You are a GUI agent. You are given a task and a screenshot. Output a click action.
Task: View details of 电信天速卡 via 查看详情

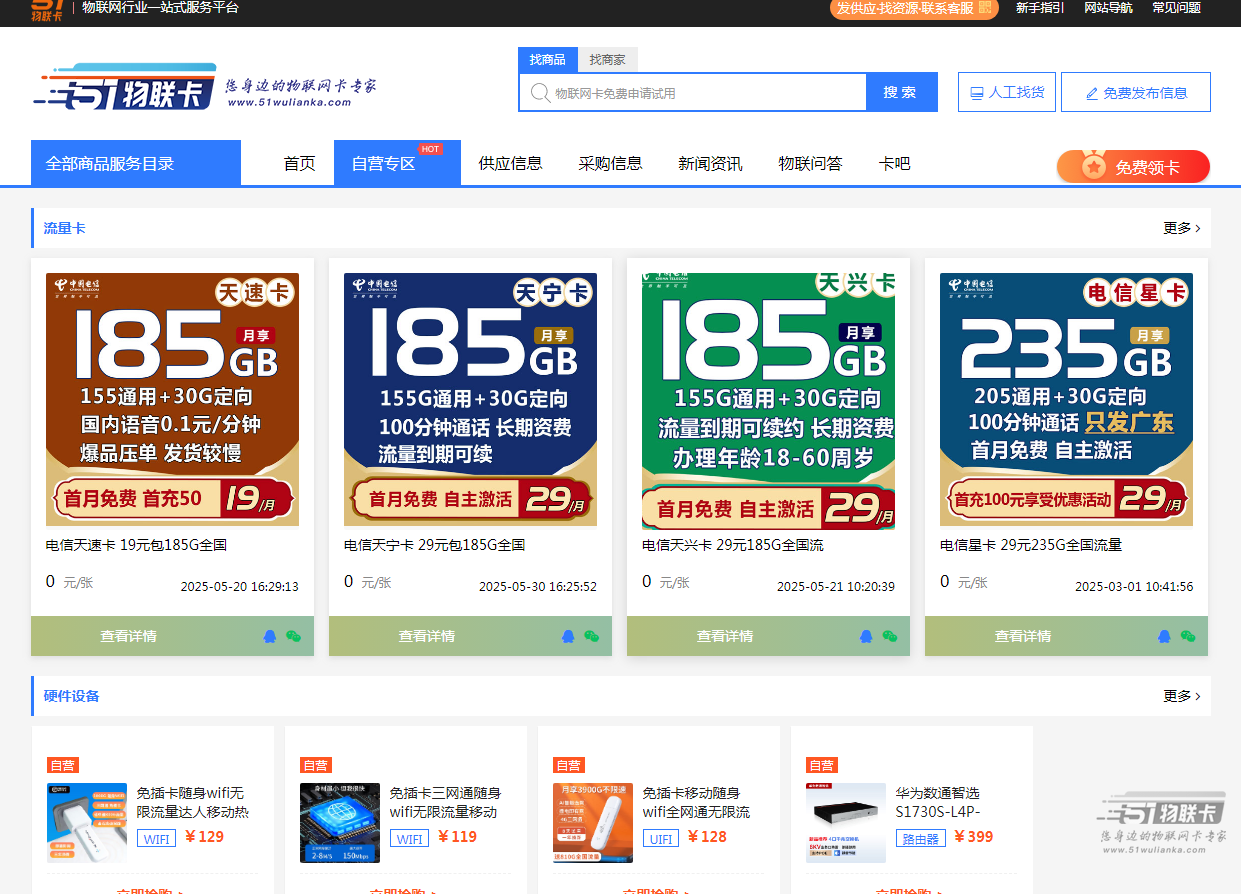click(x=128, y=636)
